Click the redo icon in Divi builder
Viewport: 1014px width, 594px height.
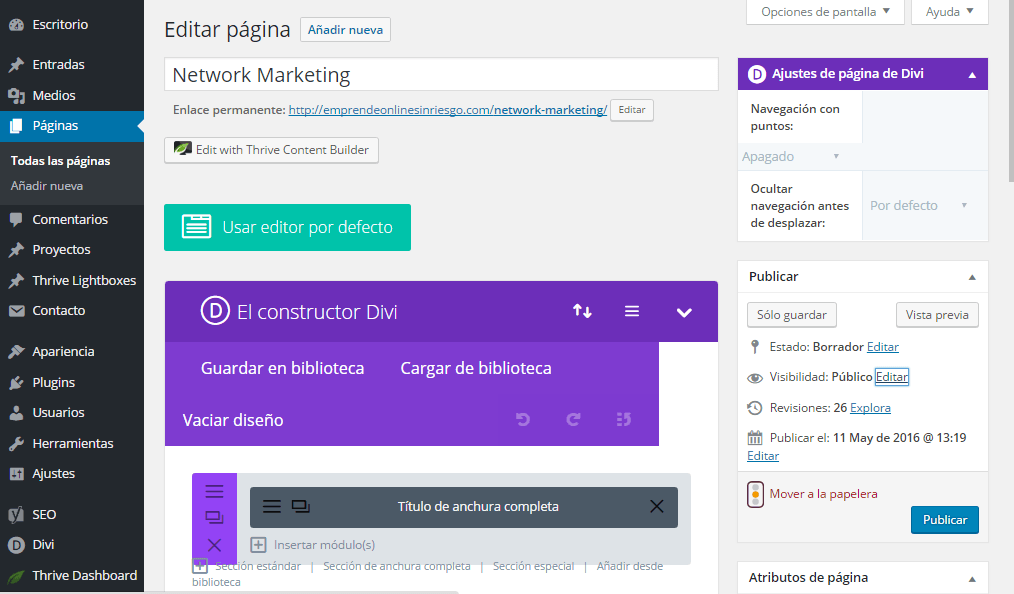click(573, 419)
